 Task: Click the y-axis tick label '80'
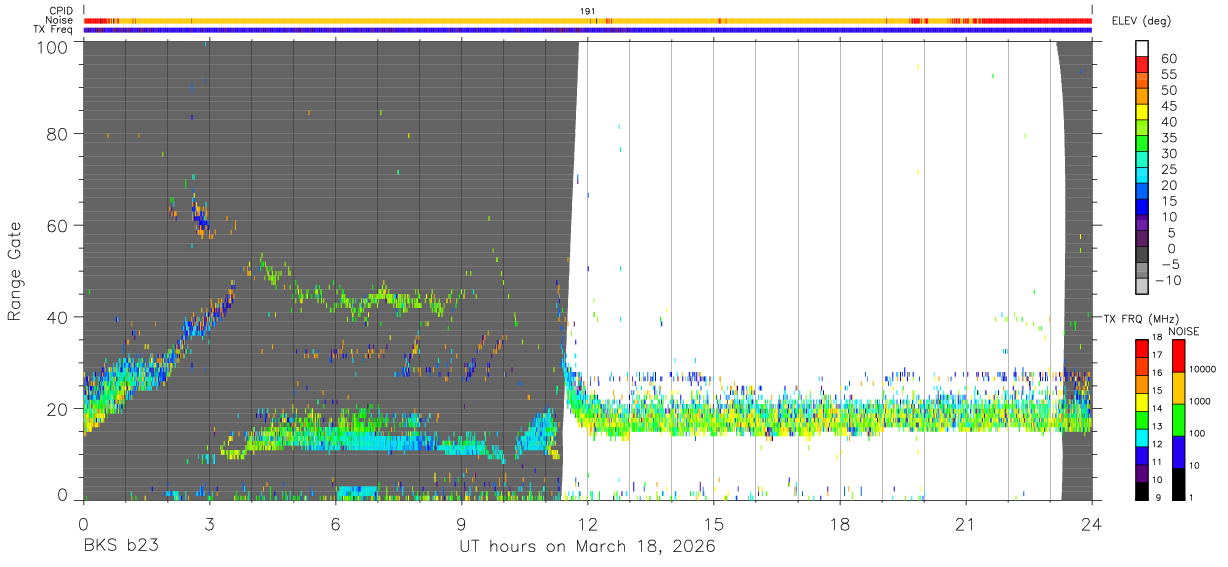(x=56, y=134)
